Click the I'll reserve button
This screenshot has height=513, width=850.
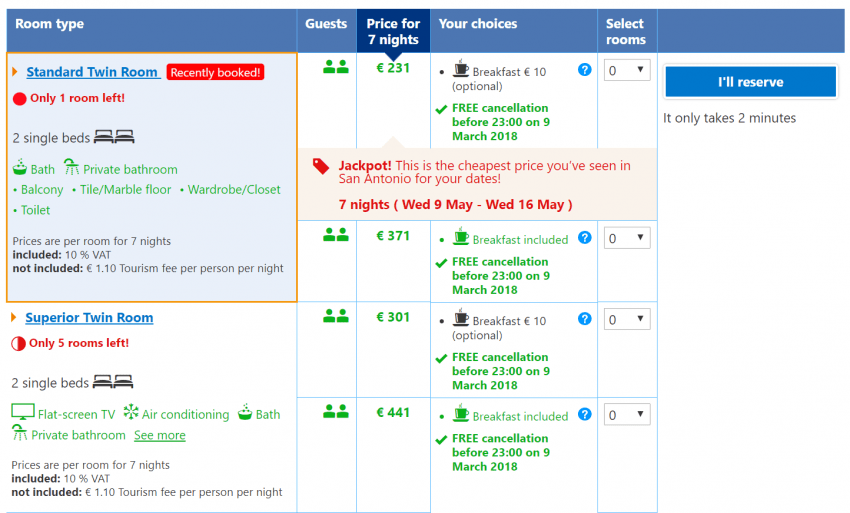pyautogui.click(x=750, y=82)
